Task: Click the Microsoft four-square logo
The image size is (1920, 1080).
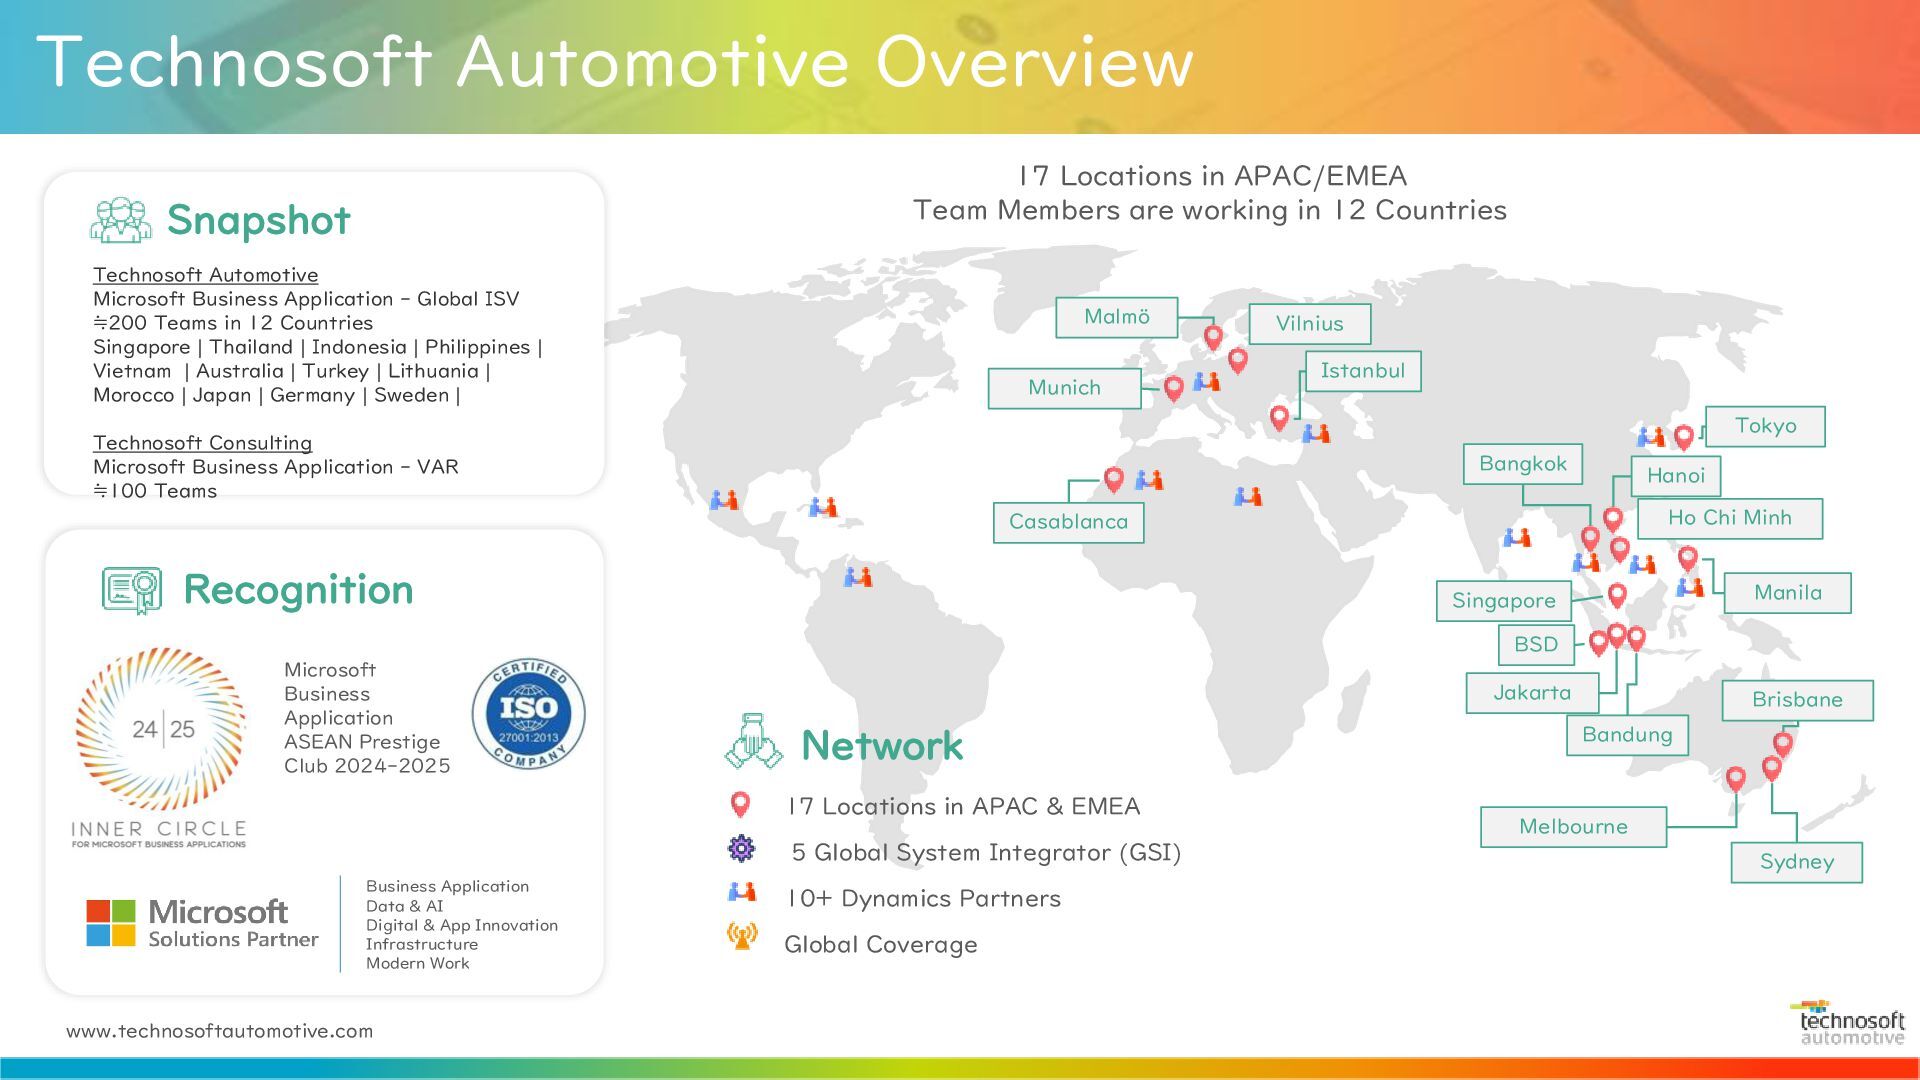Action: point(111,923)
